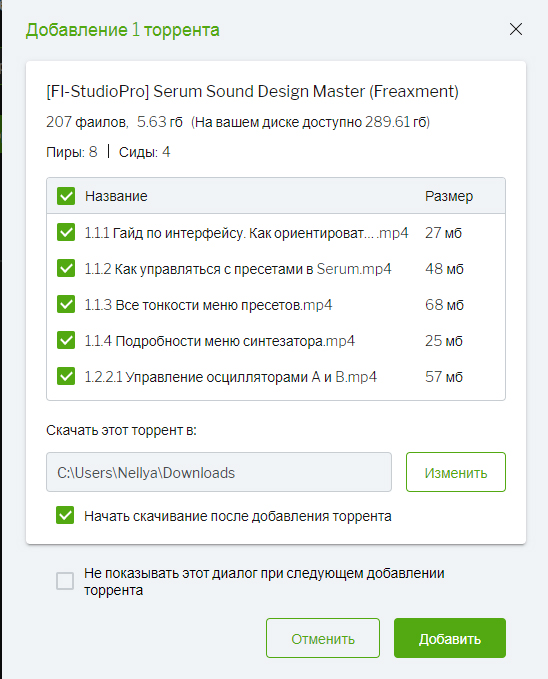
Task: Toggle the select-all Название checkbox
Action: [x=66, y=196]
